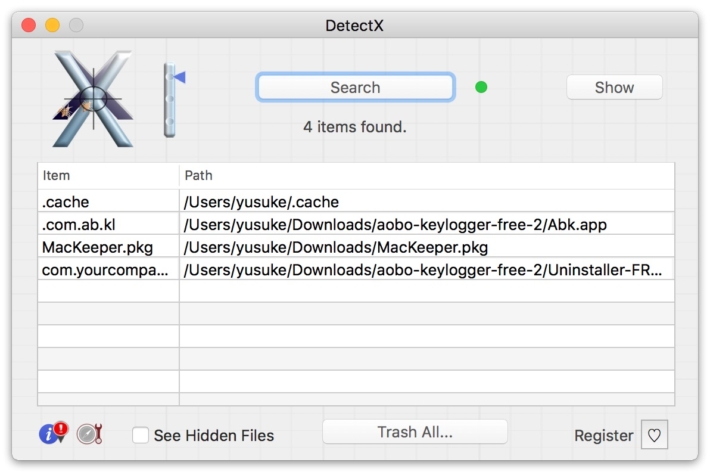Sort by the Path column header
The image size is (710, 472).
[x=427, y=175]
